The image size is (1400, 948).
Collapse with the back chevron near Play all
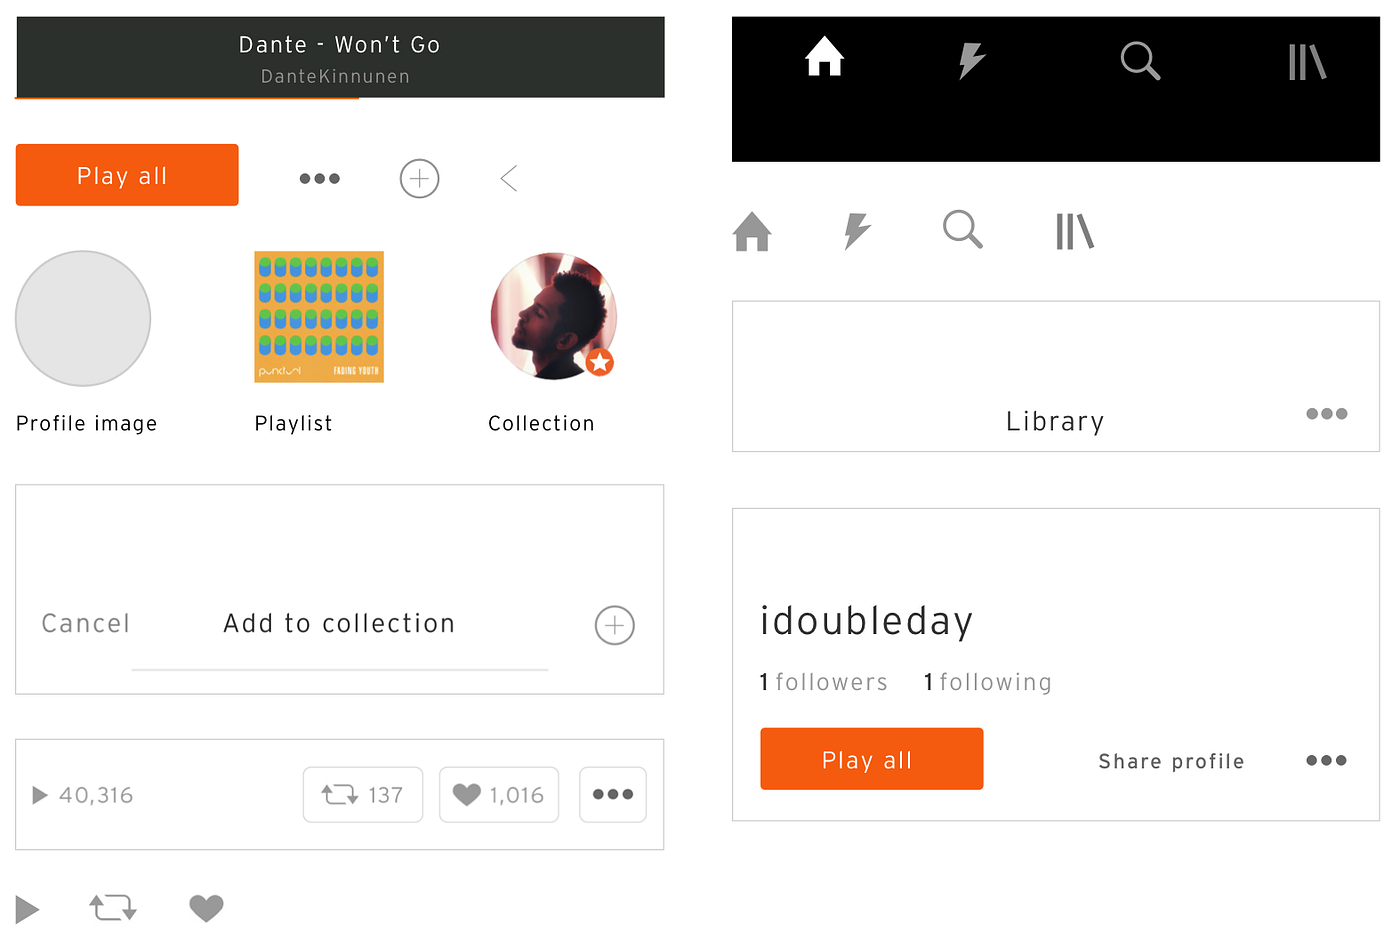point(508,178)
